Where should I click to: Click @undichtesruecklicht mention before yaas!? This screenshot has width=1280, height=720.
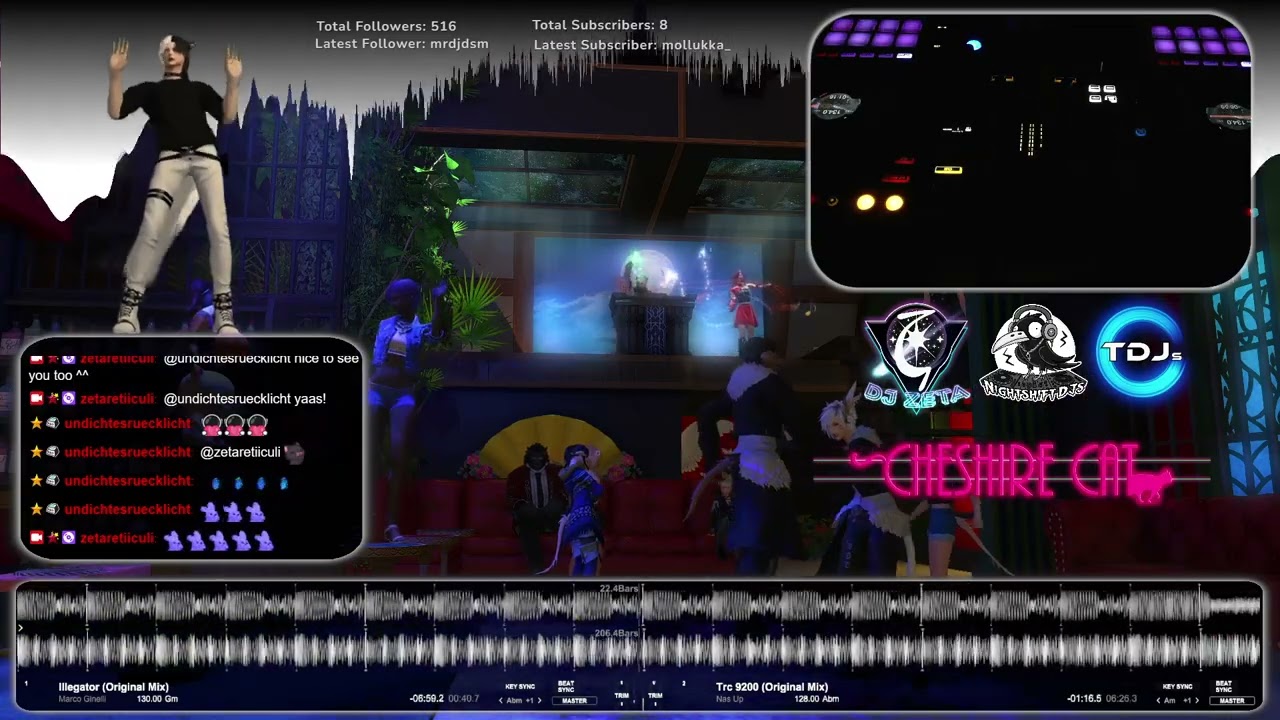tap(226, 399)
